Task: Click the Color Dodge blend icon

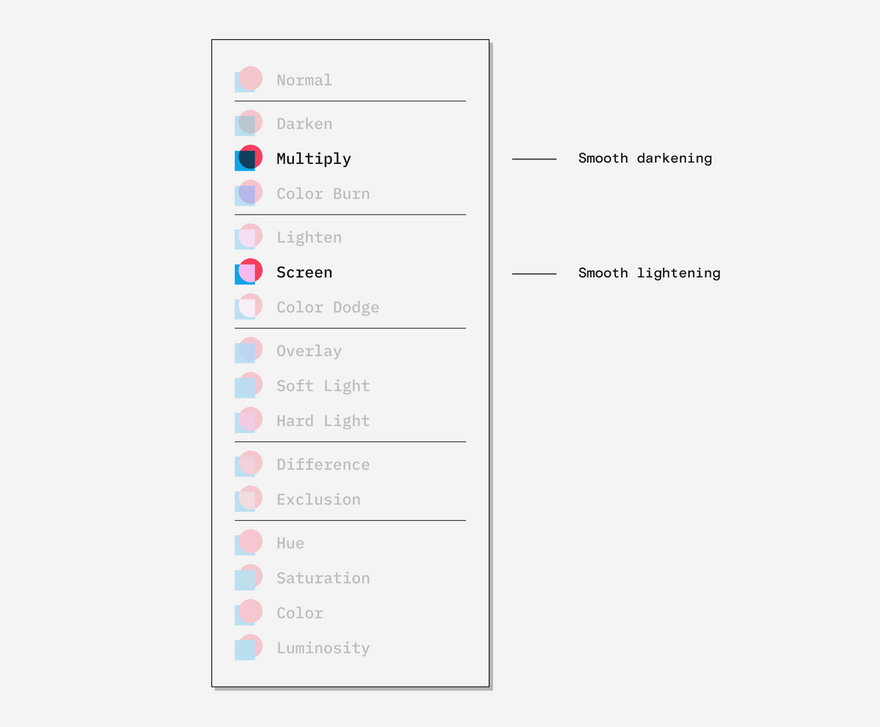Action: tap(249, 306)
